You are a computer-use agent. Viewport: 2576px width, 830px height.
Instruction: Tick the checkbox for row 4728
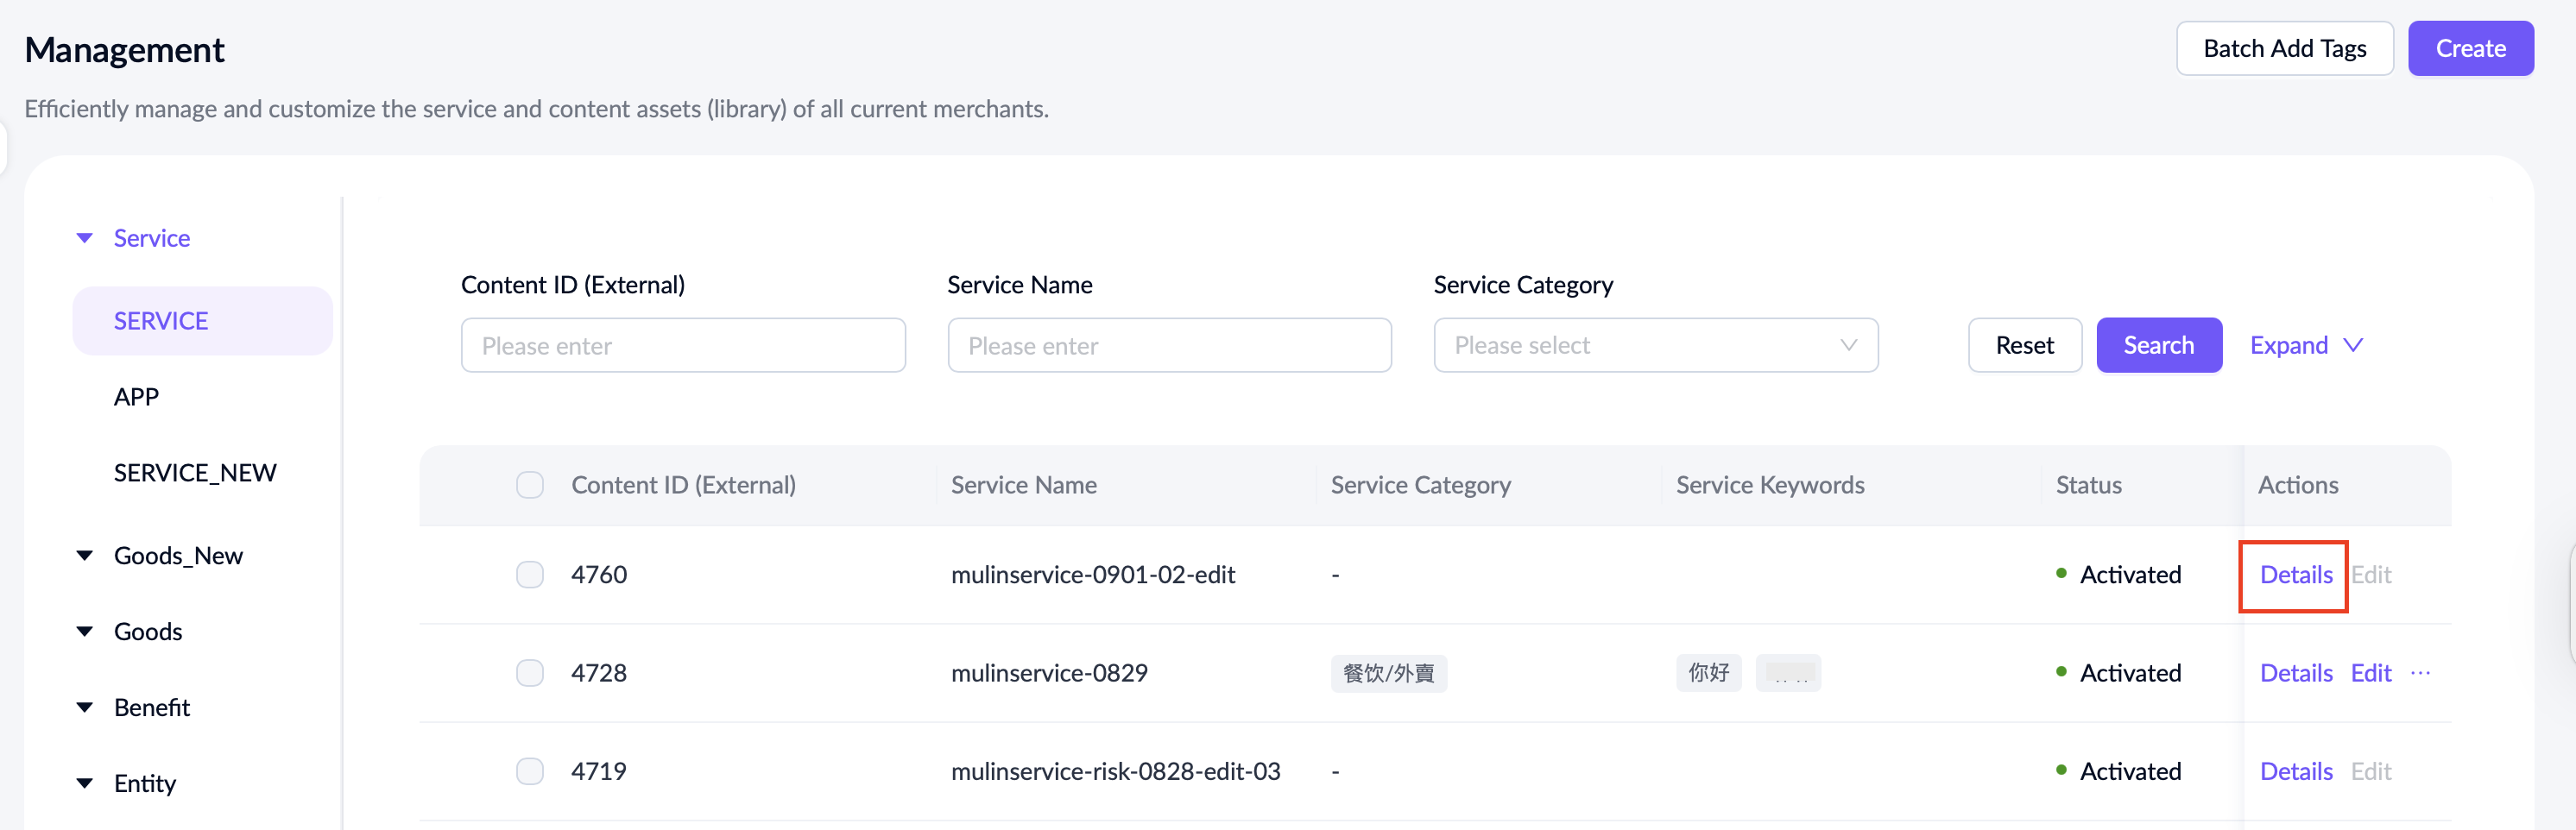(x=529, y=673)
